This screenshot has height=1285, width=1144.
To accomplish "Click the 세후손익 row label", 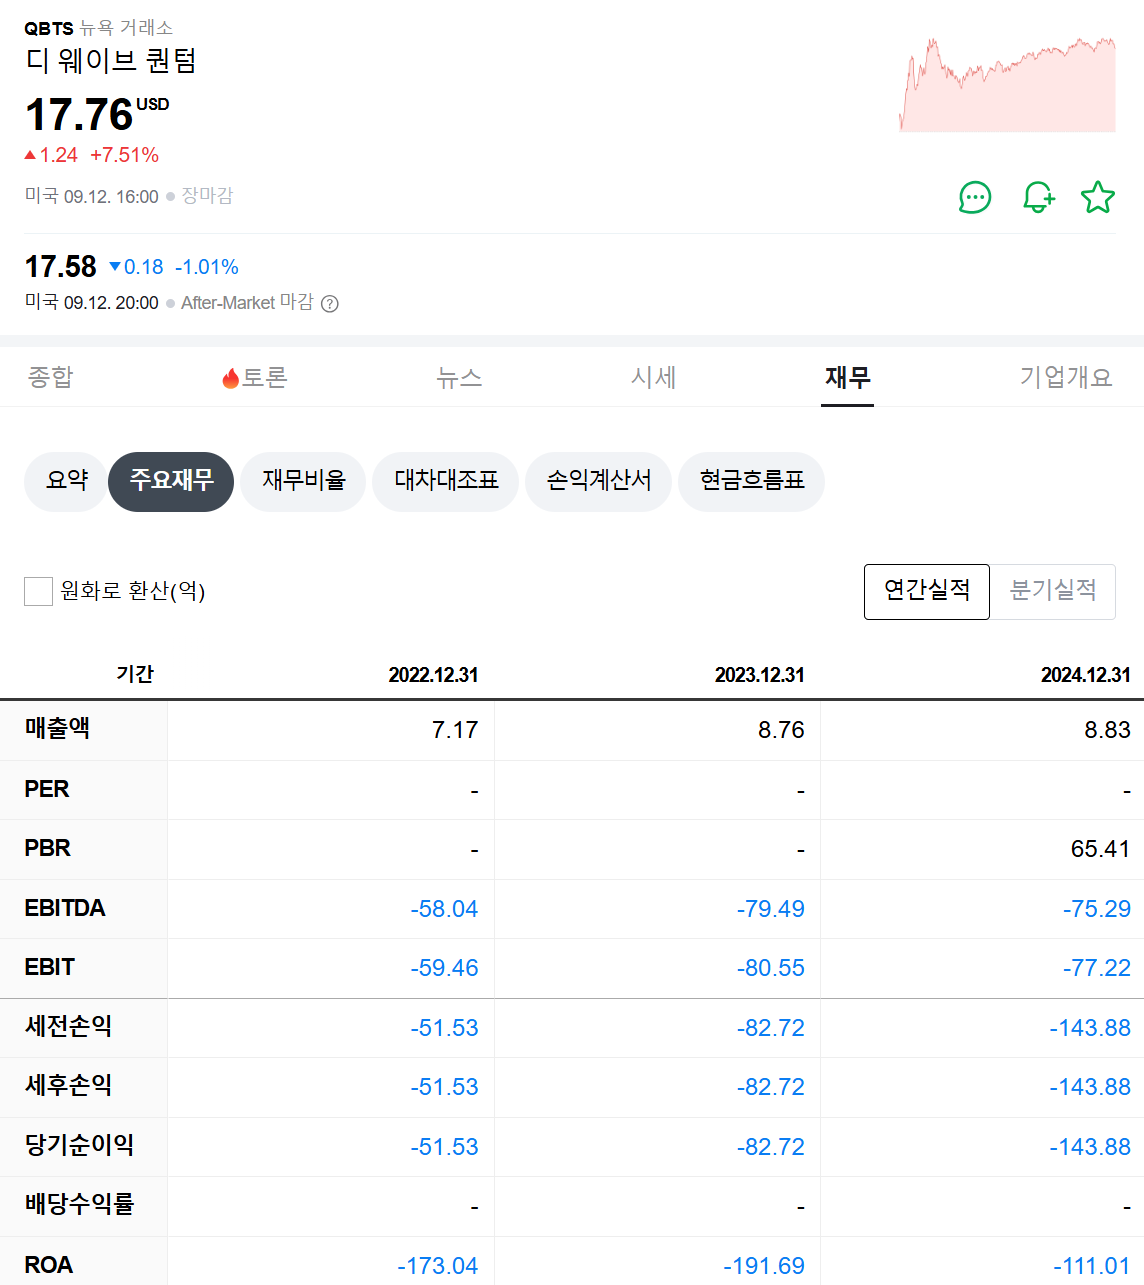I will pos(68,1086).
